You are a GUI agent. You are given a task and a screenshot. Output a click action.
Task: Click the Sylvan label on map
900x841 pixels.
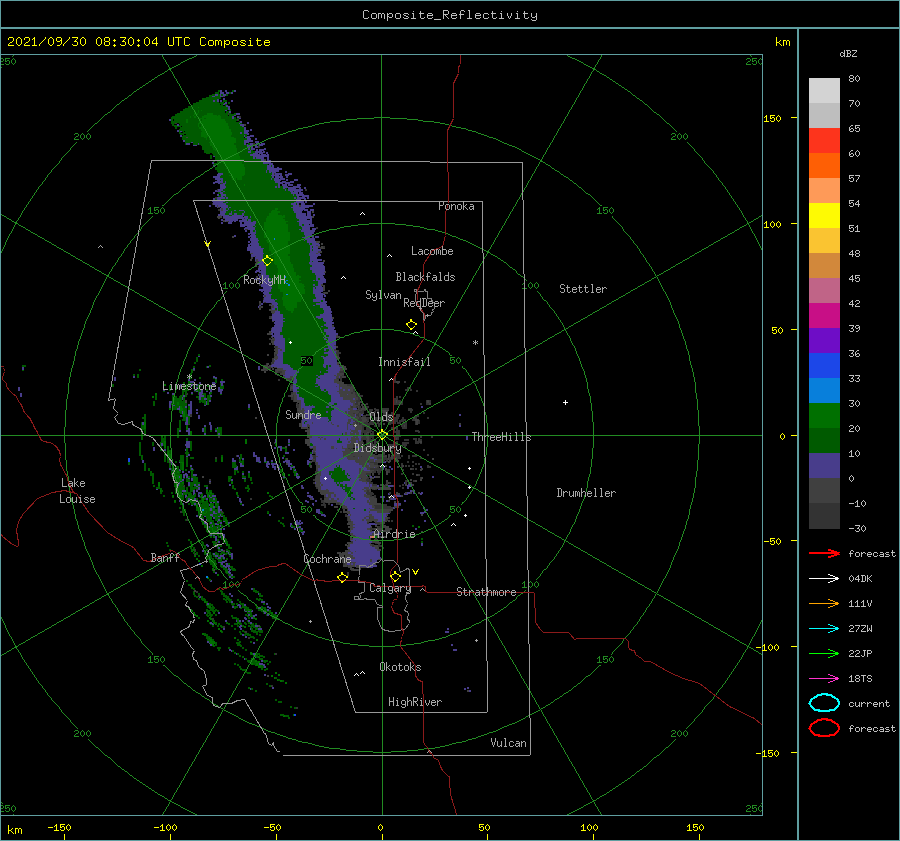383,295
